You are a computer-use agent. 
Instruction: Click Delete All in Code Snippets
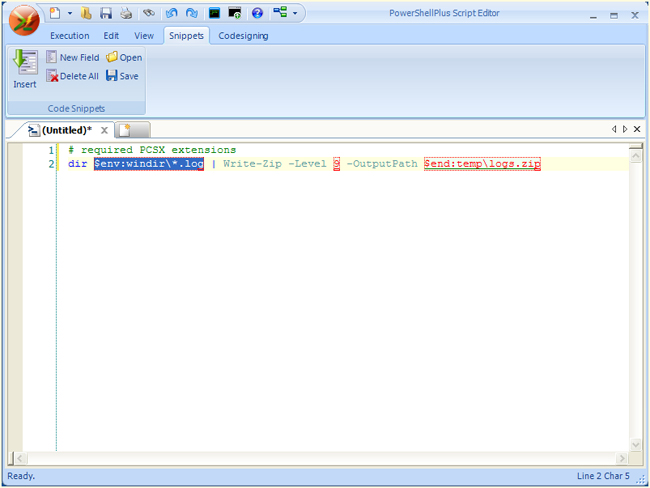[73, 76]
